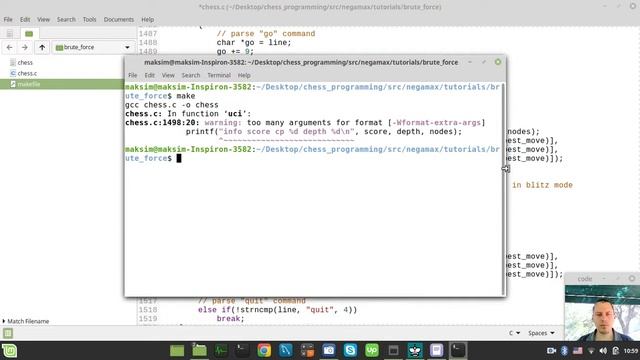640x360 pixels.
Task: Open the terminal window Help menu
Action: tap(244, 75)
